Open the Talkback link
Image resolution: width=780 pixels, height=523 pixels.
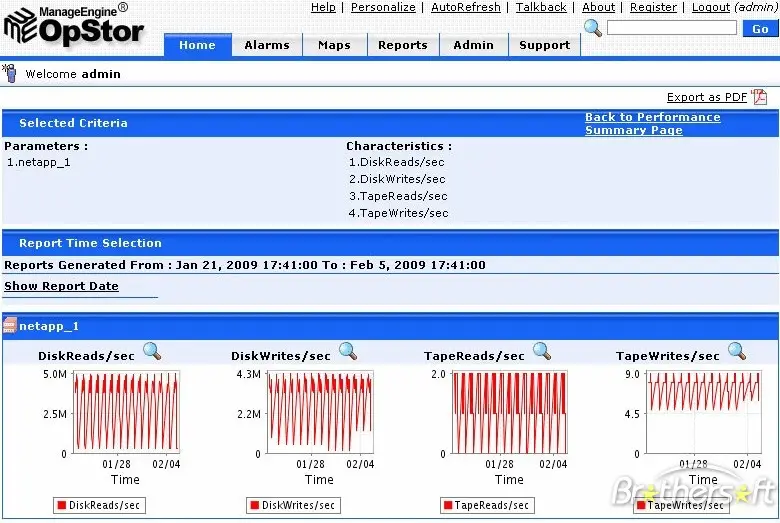(541, 7)
